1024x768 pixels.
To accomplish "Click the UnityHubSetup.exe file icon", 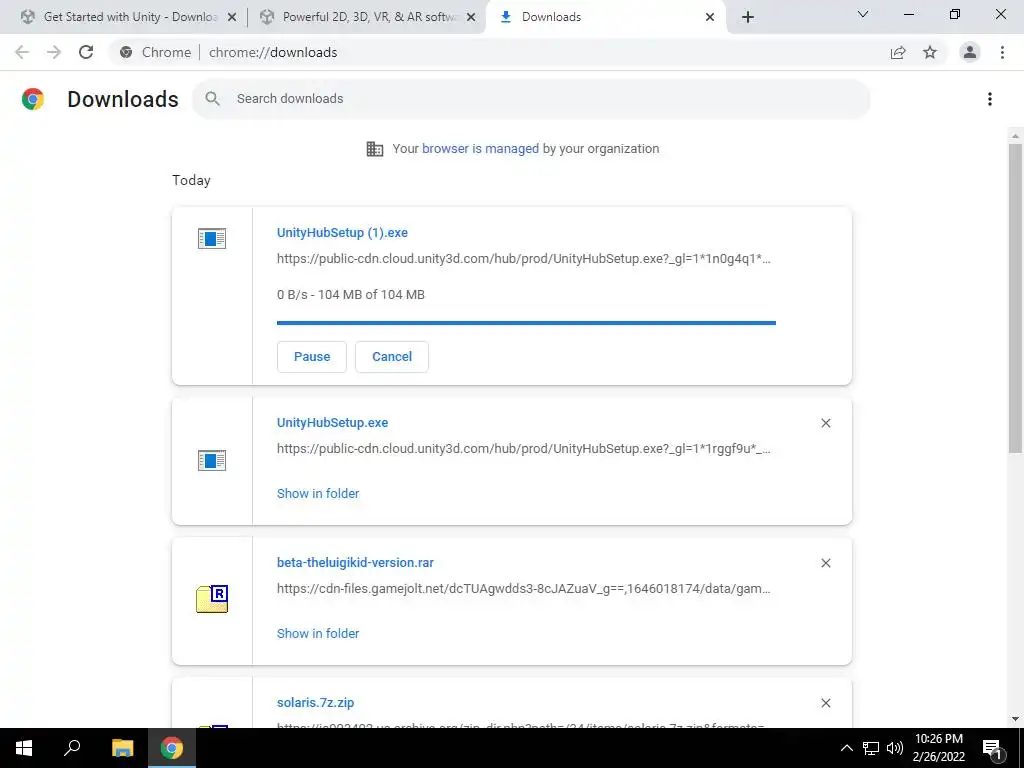I will 212,460.
